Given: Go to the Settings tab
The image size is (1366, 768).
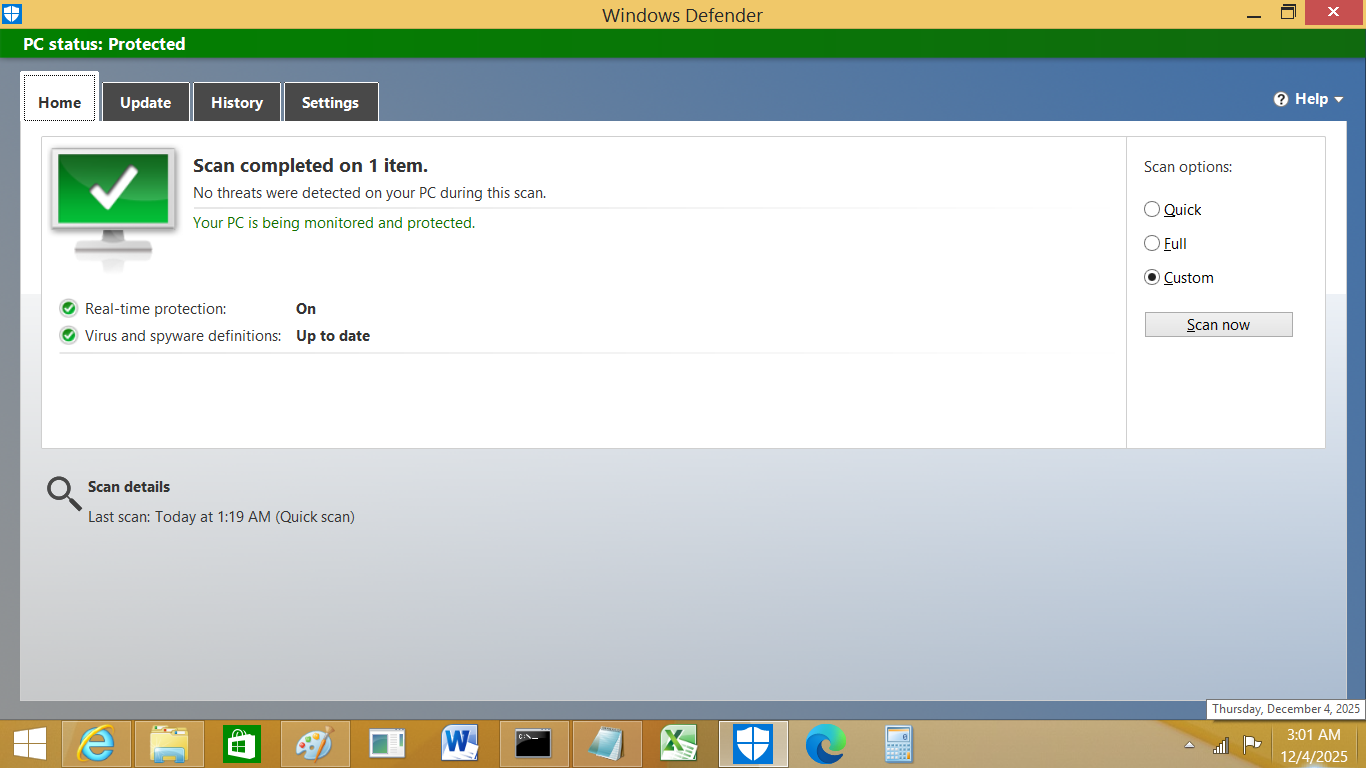Looking at the screenshot, I should [330, 103].
